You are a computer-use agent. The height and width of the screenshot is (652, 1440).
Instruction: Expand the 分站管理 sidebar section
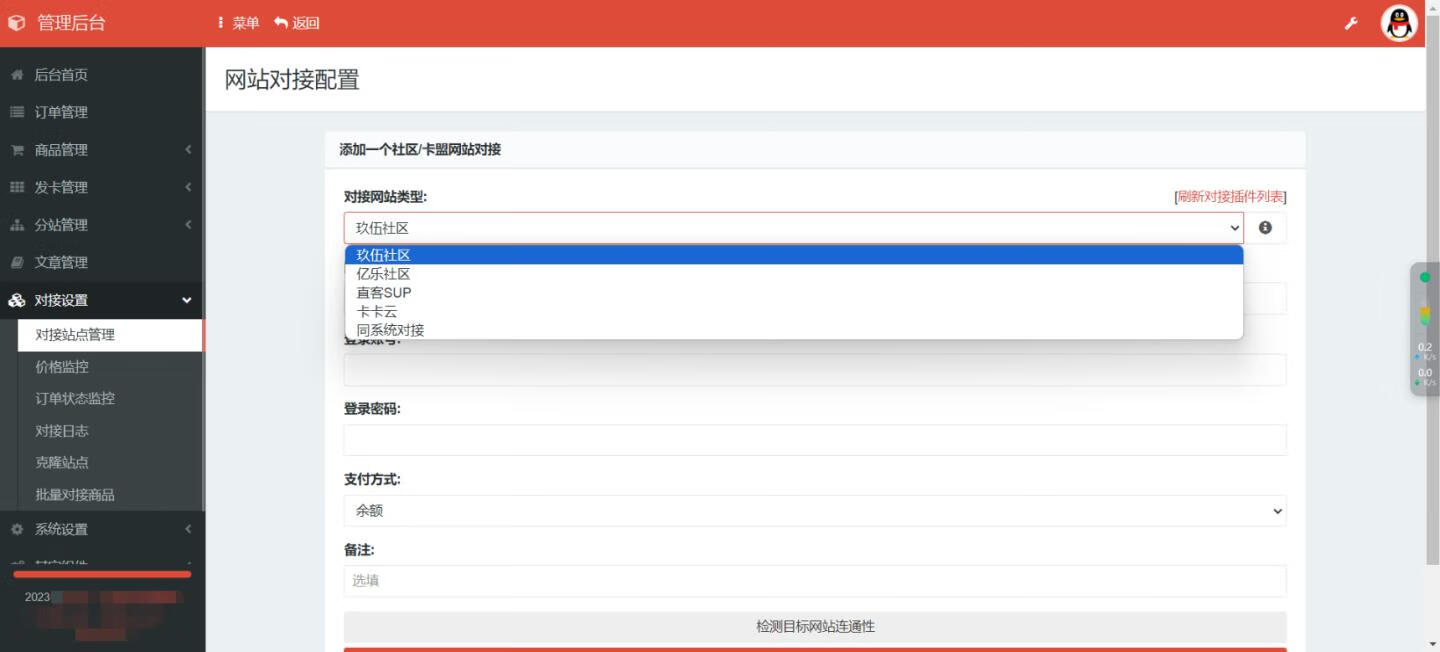click(100, 225)
